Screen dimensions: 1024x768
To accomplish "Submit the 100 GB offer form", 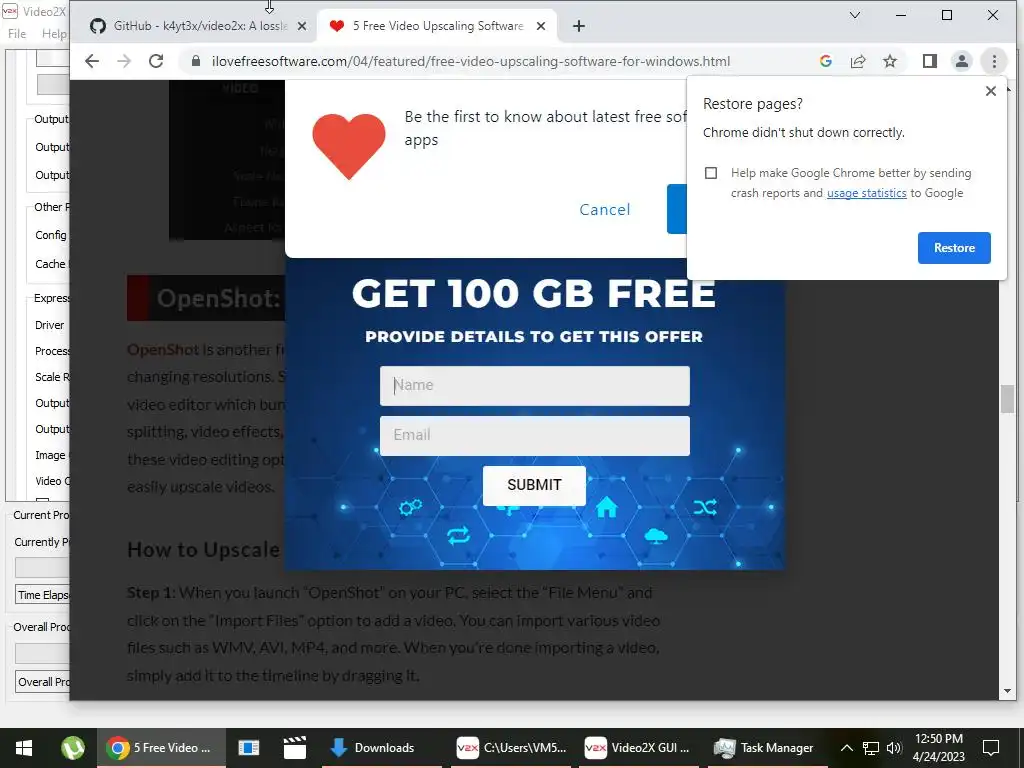I will [x=534, y=485].
